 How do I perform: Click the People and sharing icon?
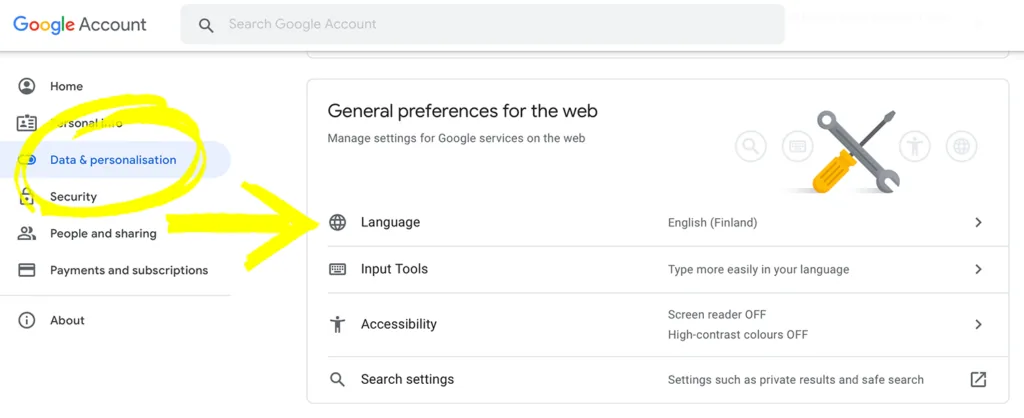click(27, 233)
